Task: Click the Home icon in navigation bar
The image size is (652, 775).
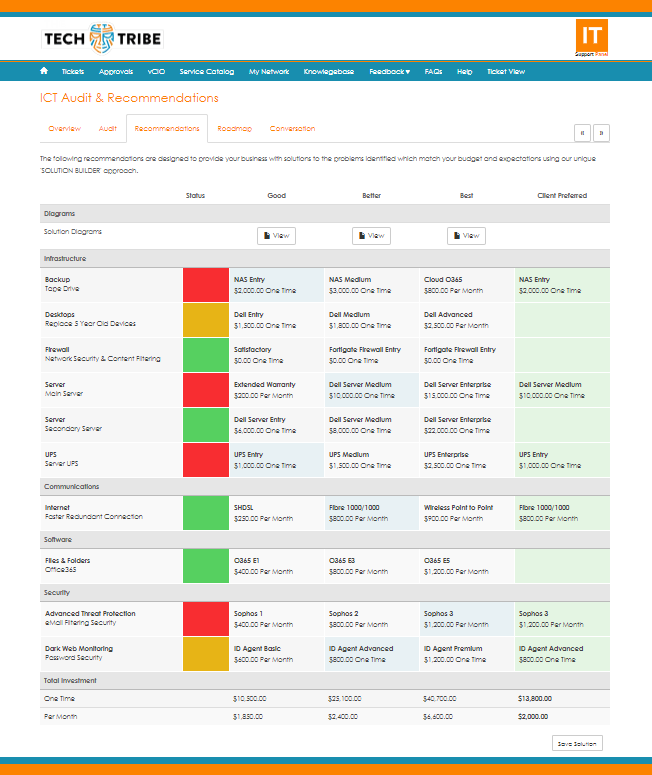Action: 44,72
